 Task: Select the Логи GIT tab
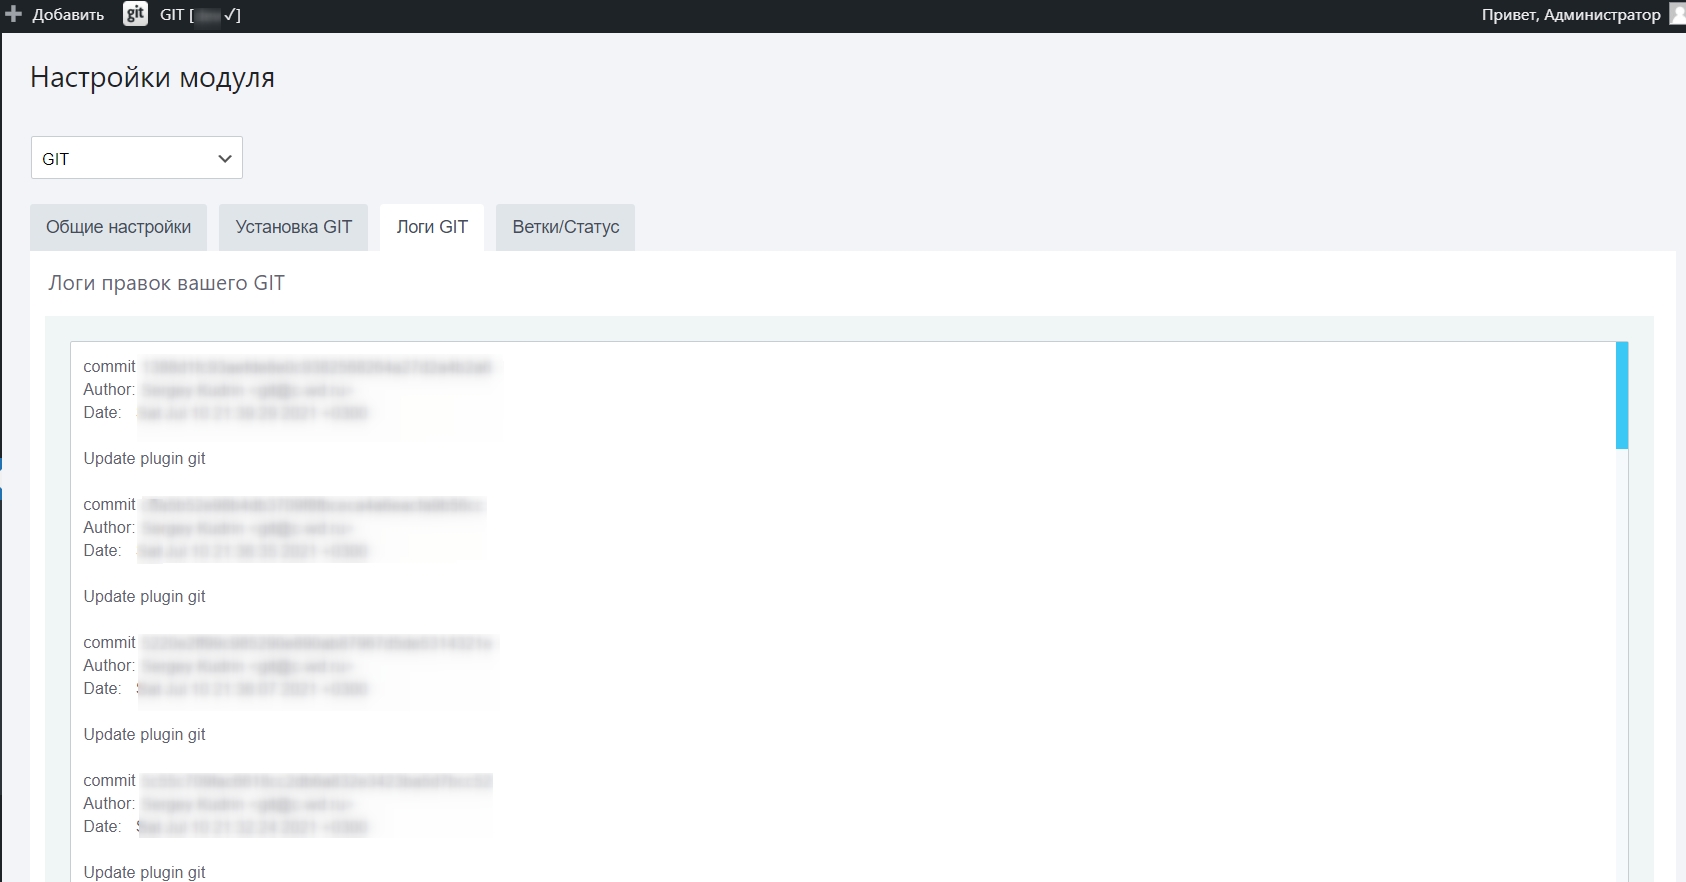click(432, 227)
